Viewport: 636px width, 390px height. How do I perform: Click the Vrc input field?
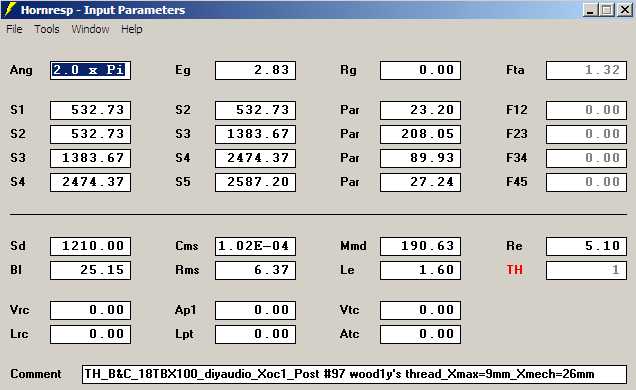90,310
